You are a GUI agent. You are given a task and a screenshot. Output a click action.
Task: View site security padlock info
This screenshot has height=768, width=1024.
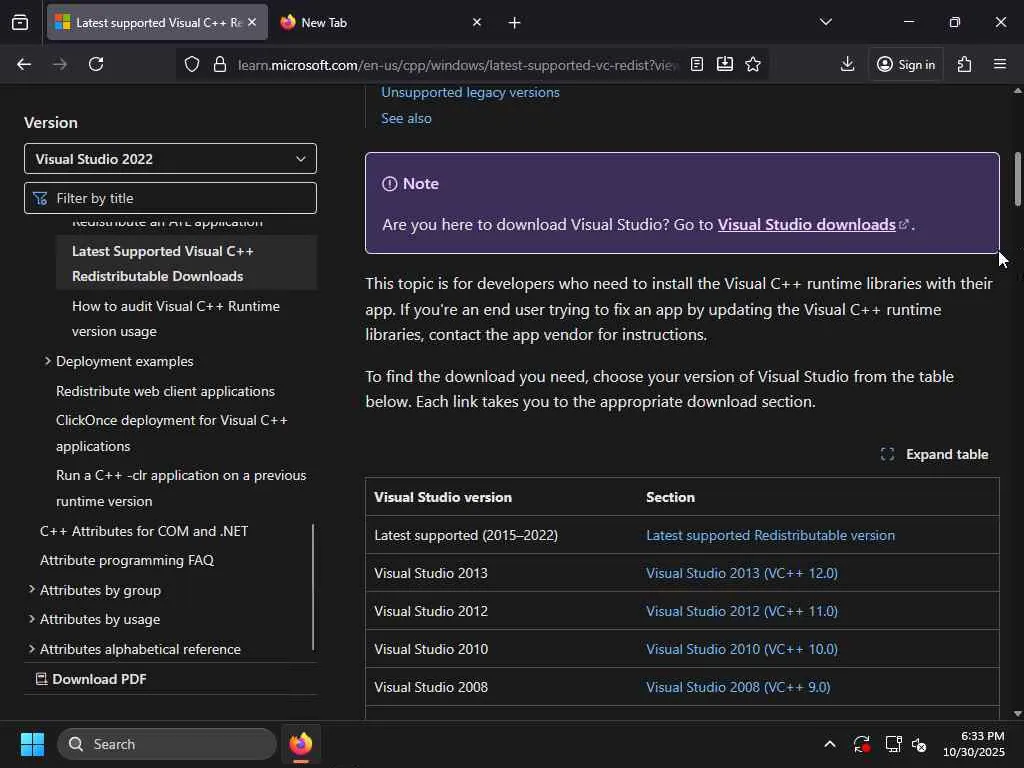[220, 64]
